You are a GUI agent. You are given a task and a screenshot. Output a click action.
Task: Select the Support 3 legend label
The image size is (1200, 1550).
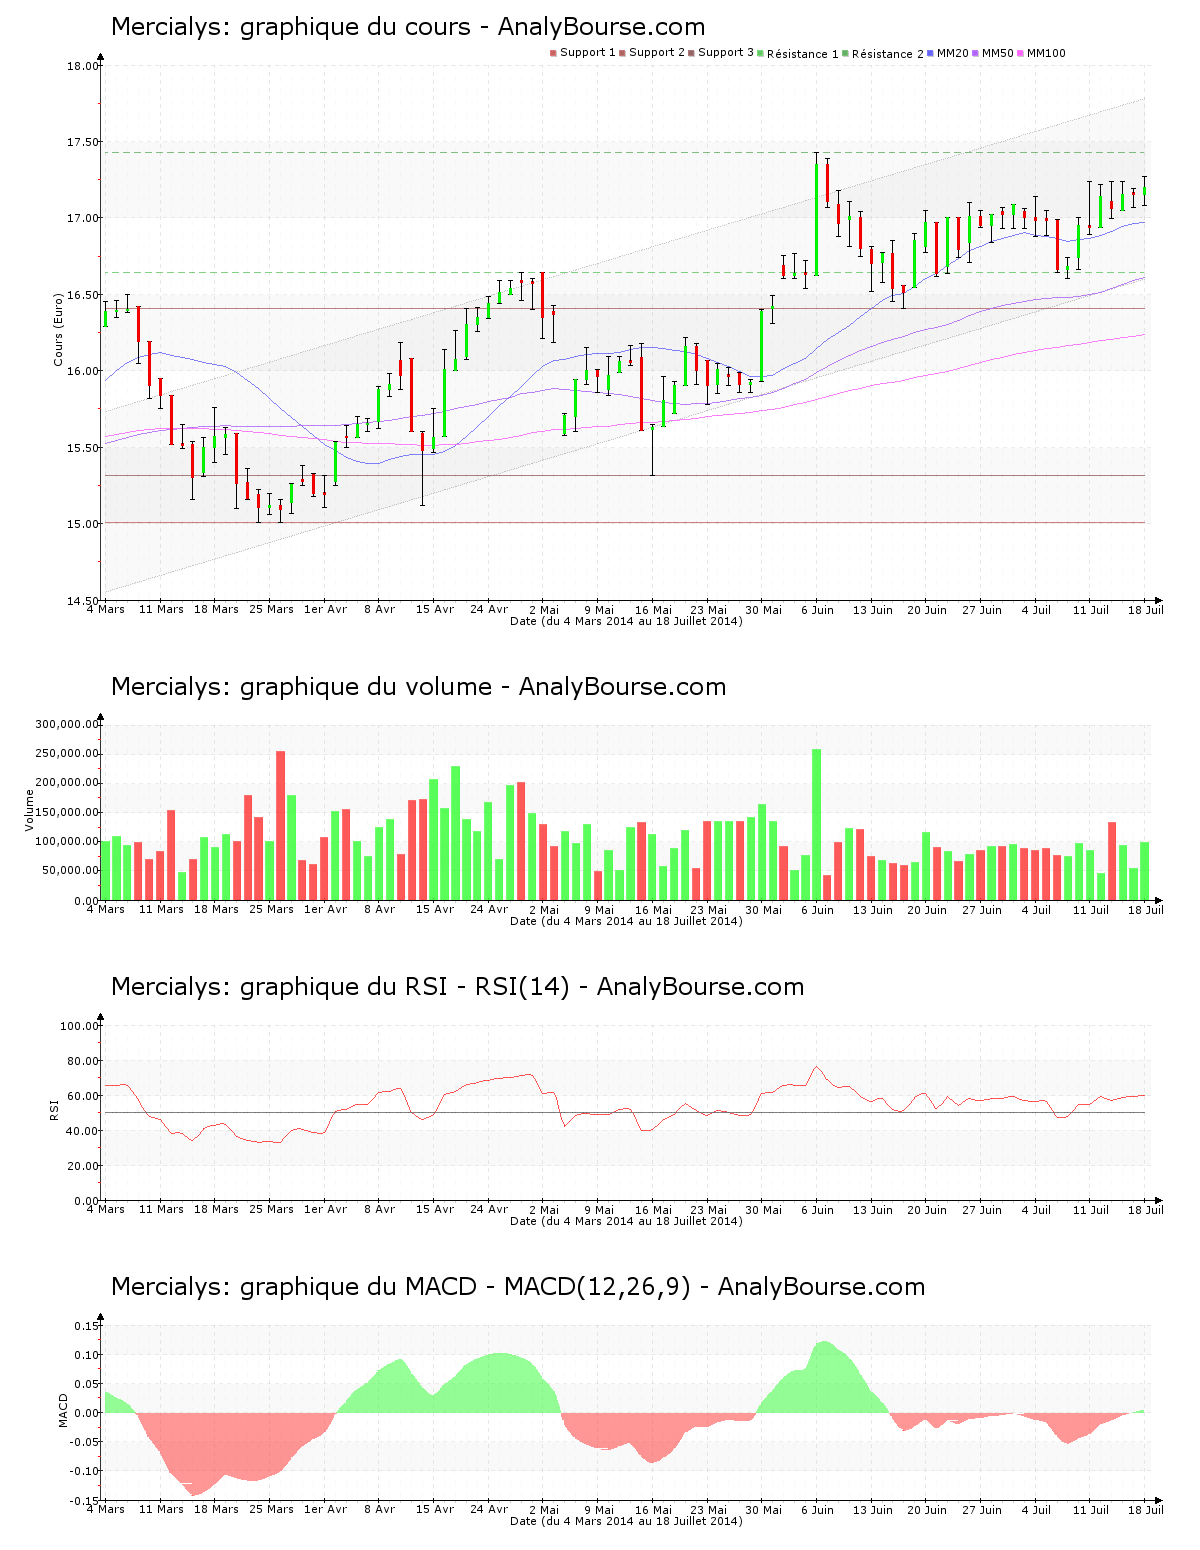(726, 53)
